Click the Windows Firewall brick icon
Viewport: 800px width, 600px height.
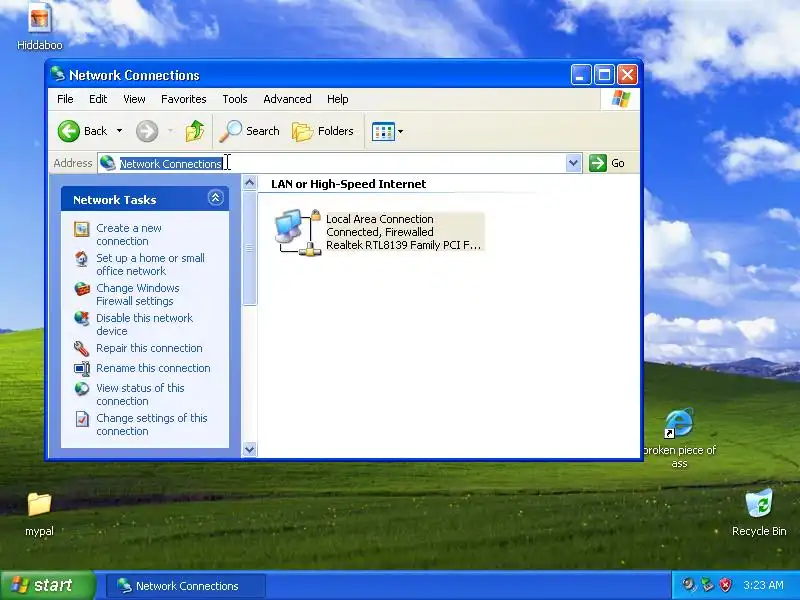tap(82, 289)
